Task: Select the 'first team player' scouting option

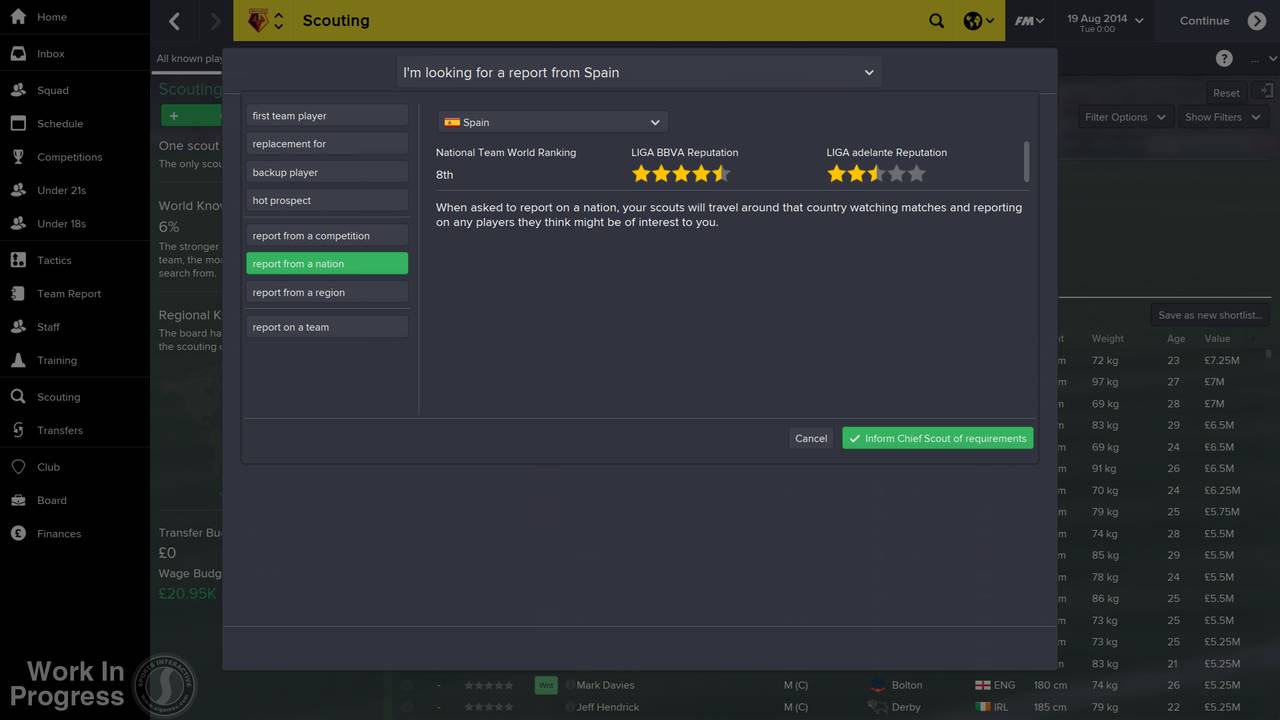Action: tap(326, 115)
